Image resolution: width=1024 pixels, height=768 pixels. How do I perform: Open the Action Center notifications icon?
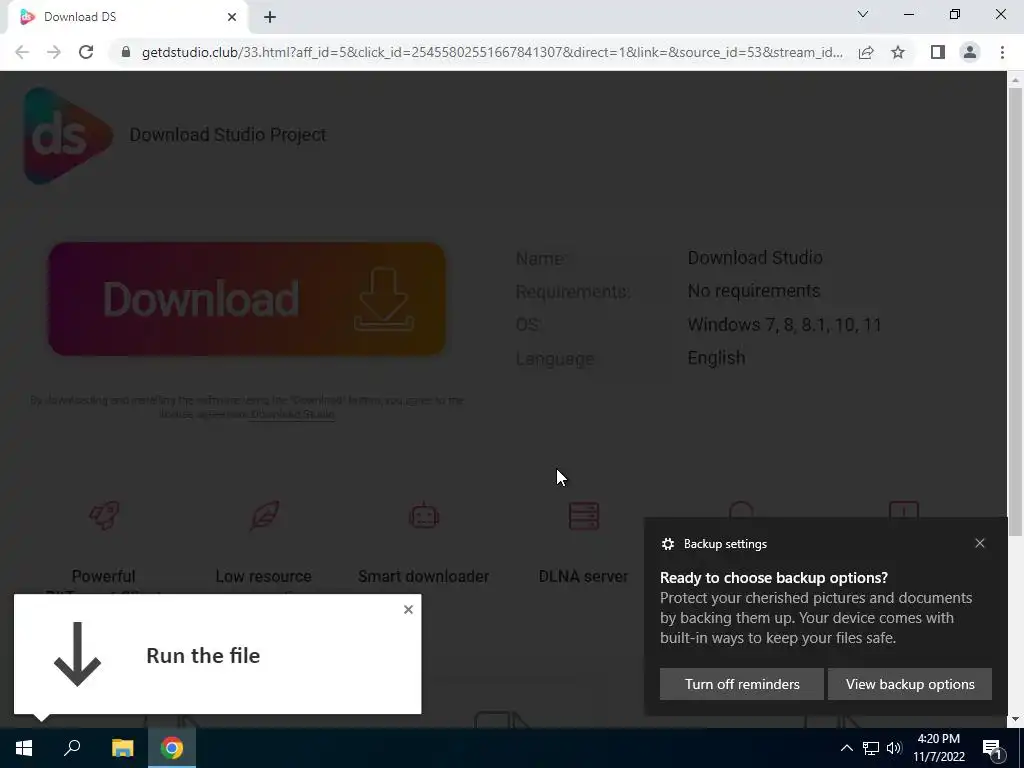pos(992,748)
